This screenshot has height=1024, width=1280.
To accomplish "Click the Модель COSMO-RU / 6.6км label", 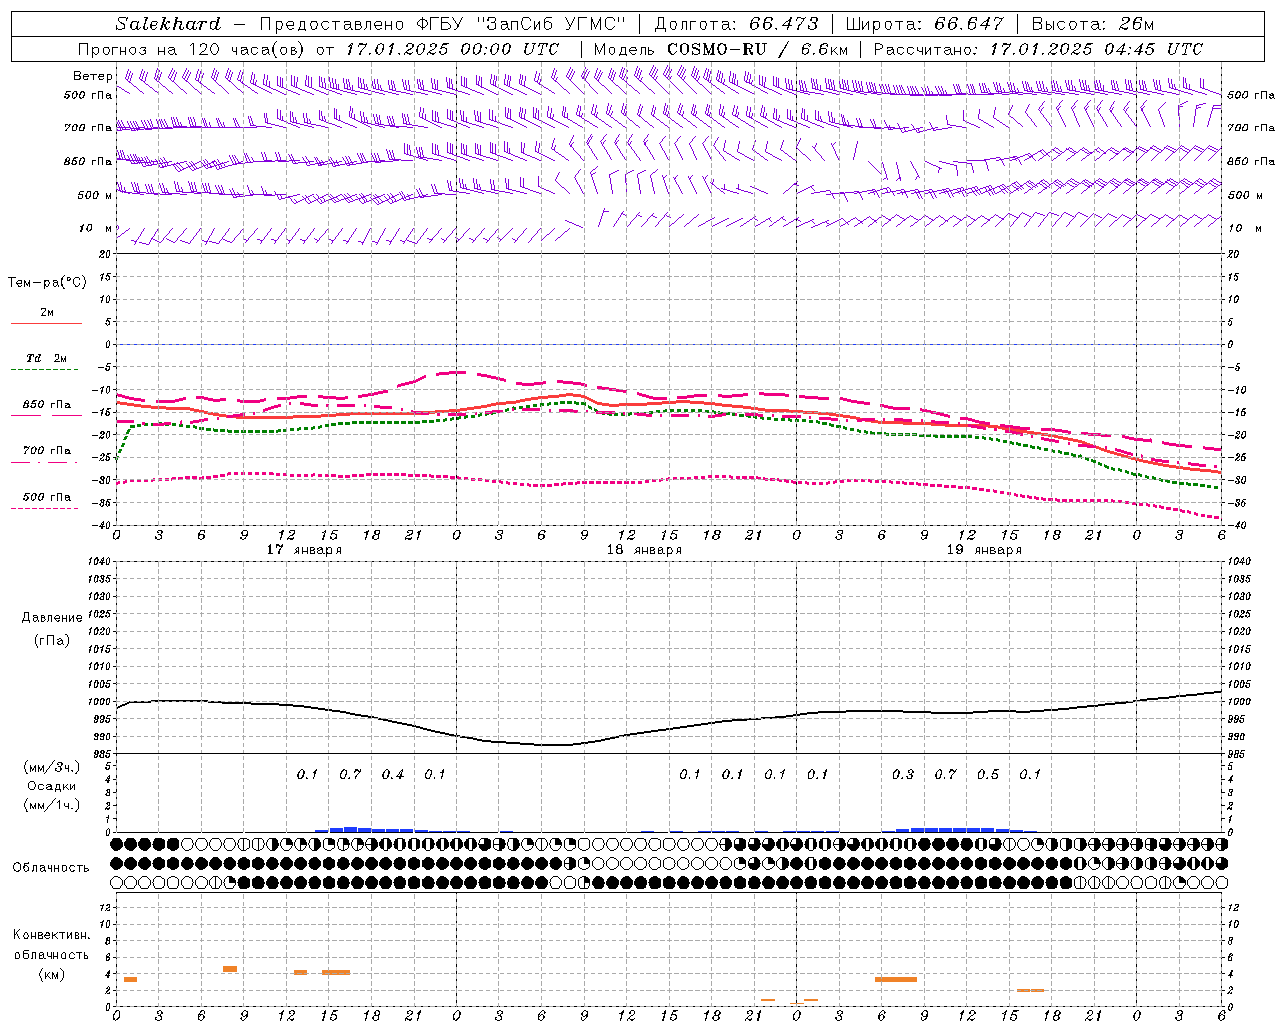I will click(721, 49).
